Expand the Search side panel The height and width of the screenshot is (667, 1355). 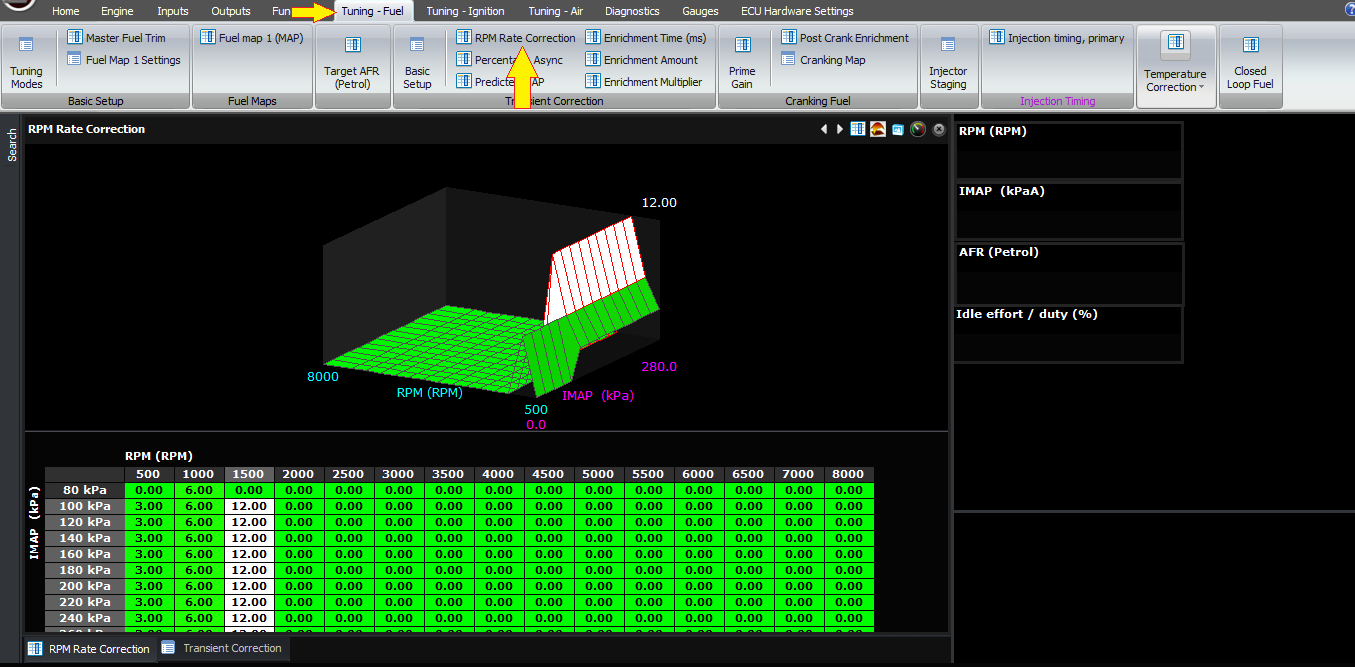[x=12, y=145]
